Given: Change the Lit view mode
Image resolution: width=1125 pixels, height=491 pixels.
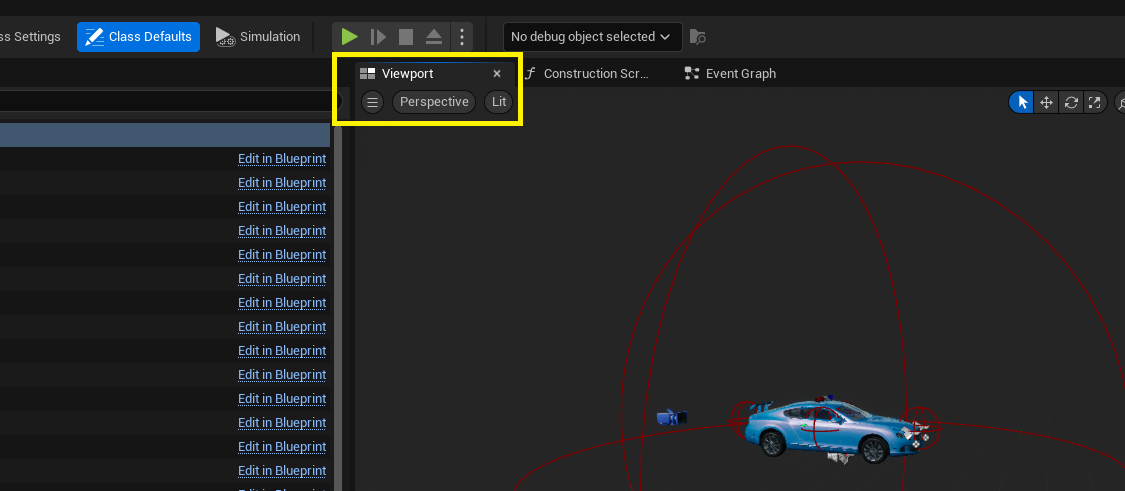Looking at the screenshot, I should point(499,102).
